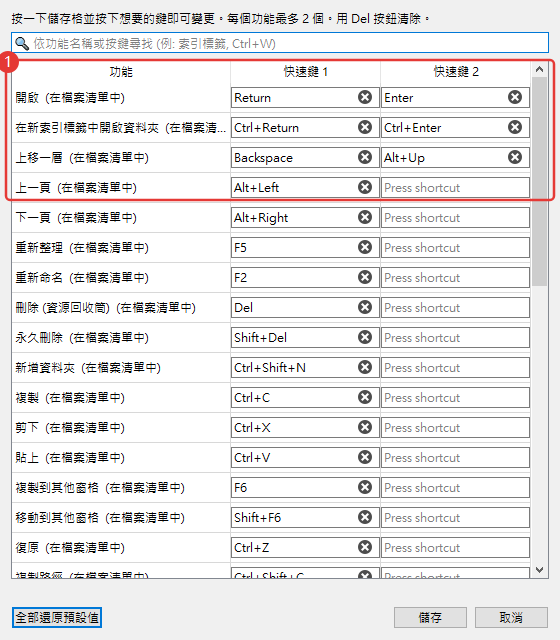The height and width of the screenshot is (640, 560).
Task: Clear the F6 shortcut
Action: click(365, 487)
